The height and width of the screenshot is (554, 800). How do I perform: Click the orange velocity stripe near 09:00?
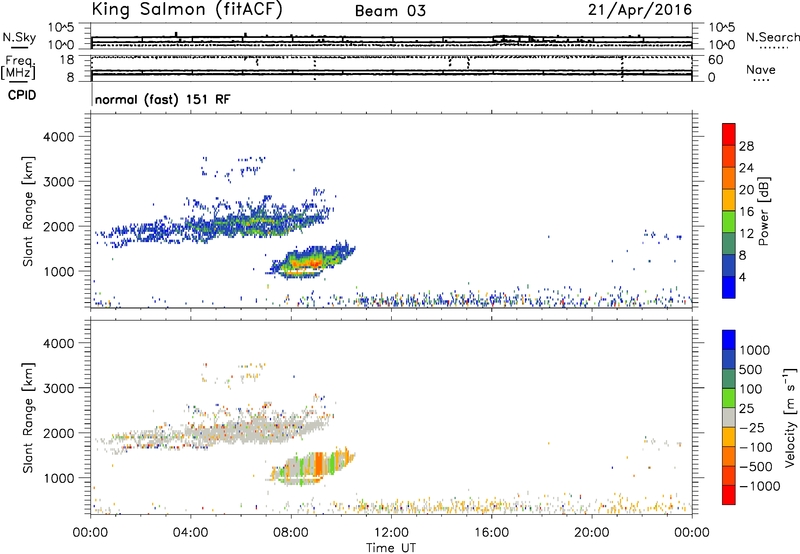319,464
